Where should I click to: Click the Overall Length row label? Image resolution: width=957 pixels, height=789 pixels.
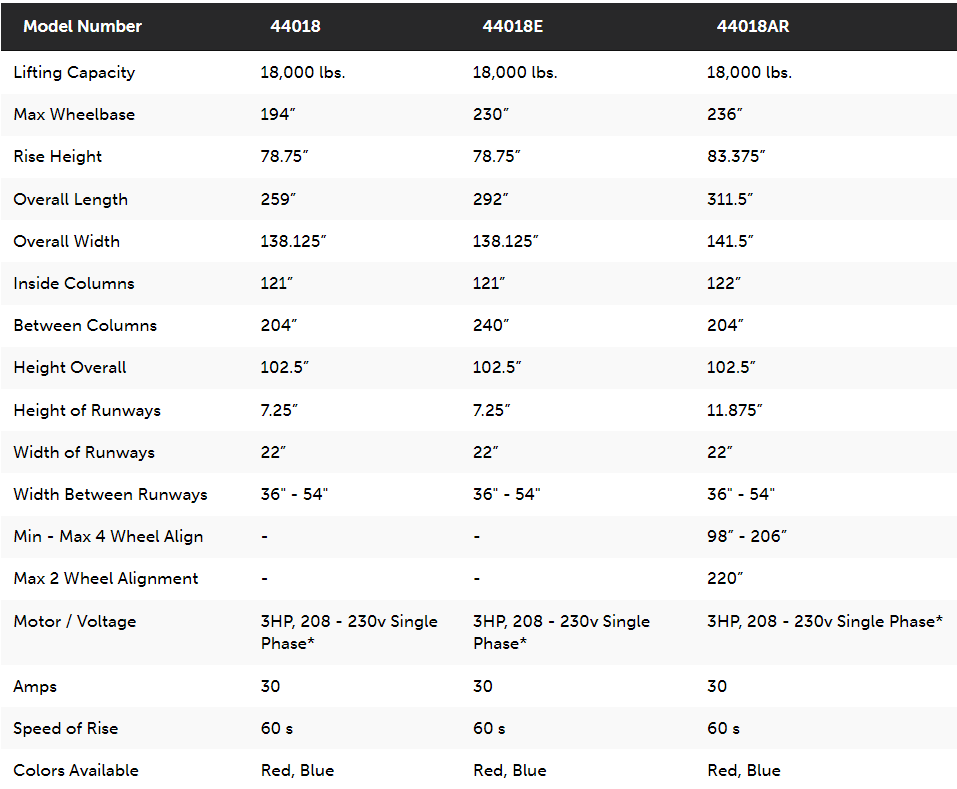click(x=71, y=200)
